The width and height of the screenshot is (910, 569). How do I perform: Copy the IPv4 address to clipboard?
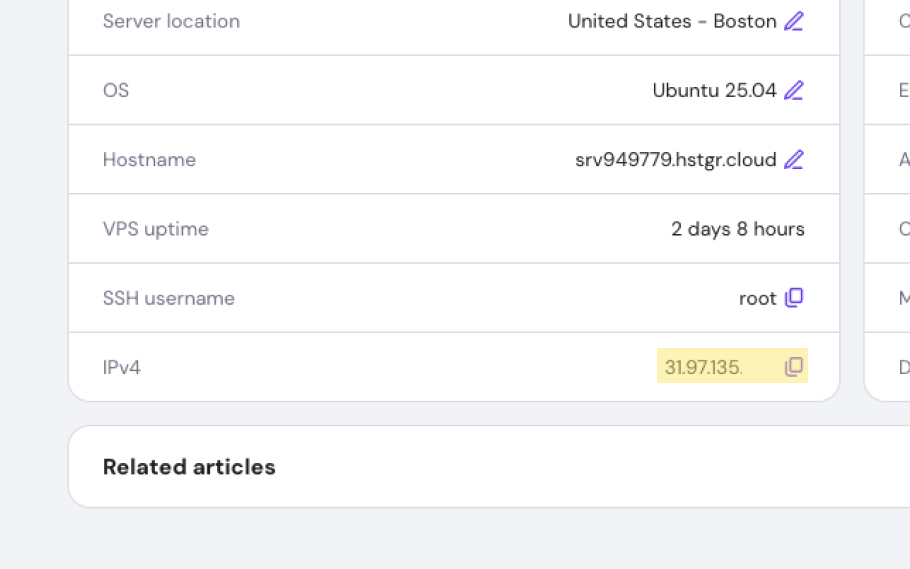(794, 367)
